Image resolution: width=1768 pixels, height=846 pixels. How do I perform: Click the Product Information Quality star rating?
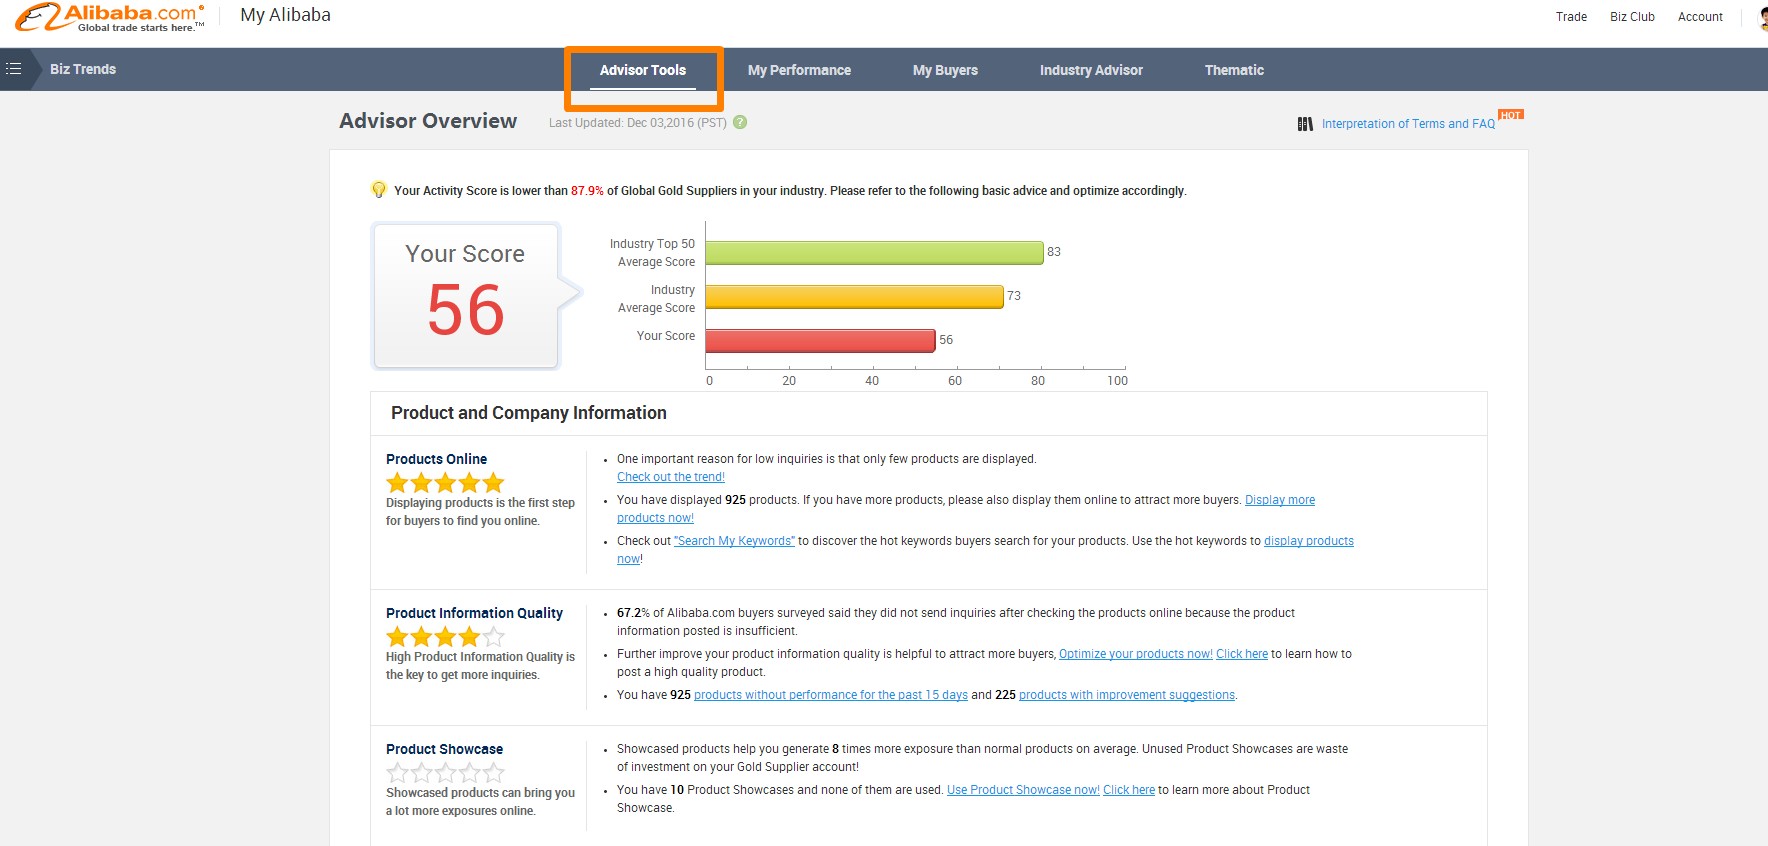(x=445, y=637)
